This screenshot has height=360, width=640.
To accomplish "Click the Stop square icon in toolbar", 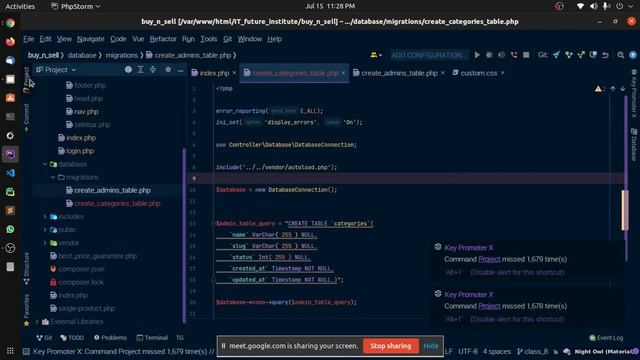I will point(526,55).
